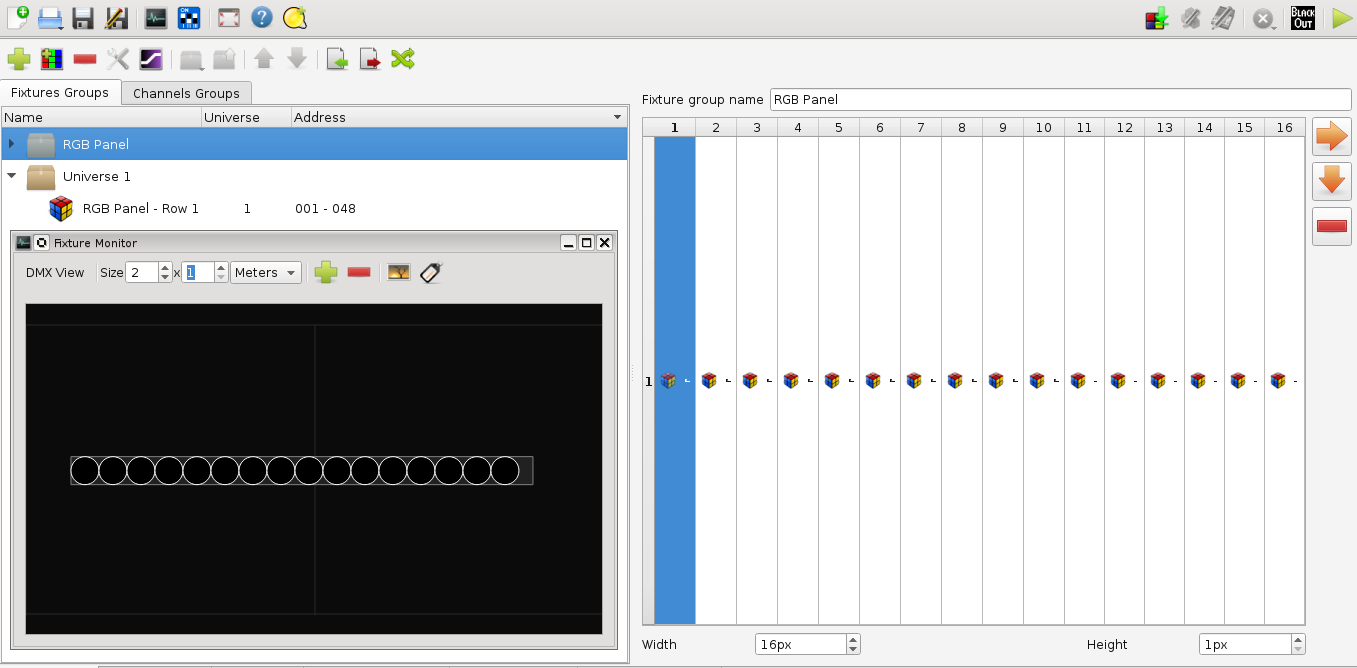
Task: Stop all running functions
Action: point(1264,18)
